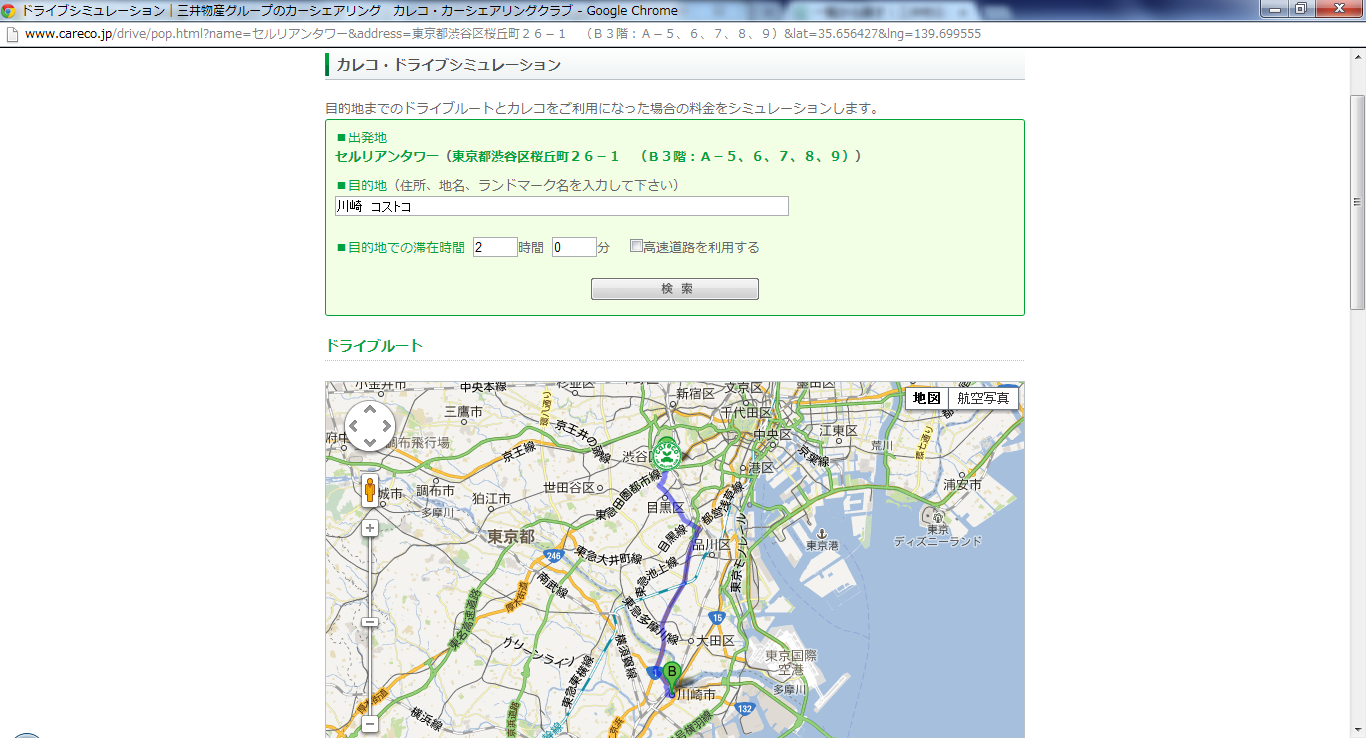Pan the map up with arrow control
The height and width of the screenshot is (738, 1366).
[x=370, y=410]
